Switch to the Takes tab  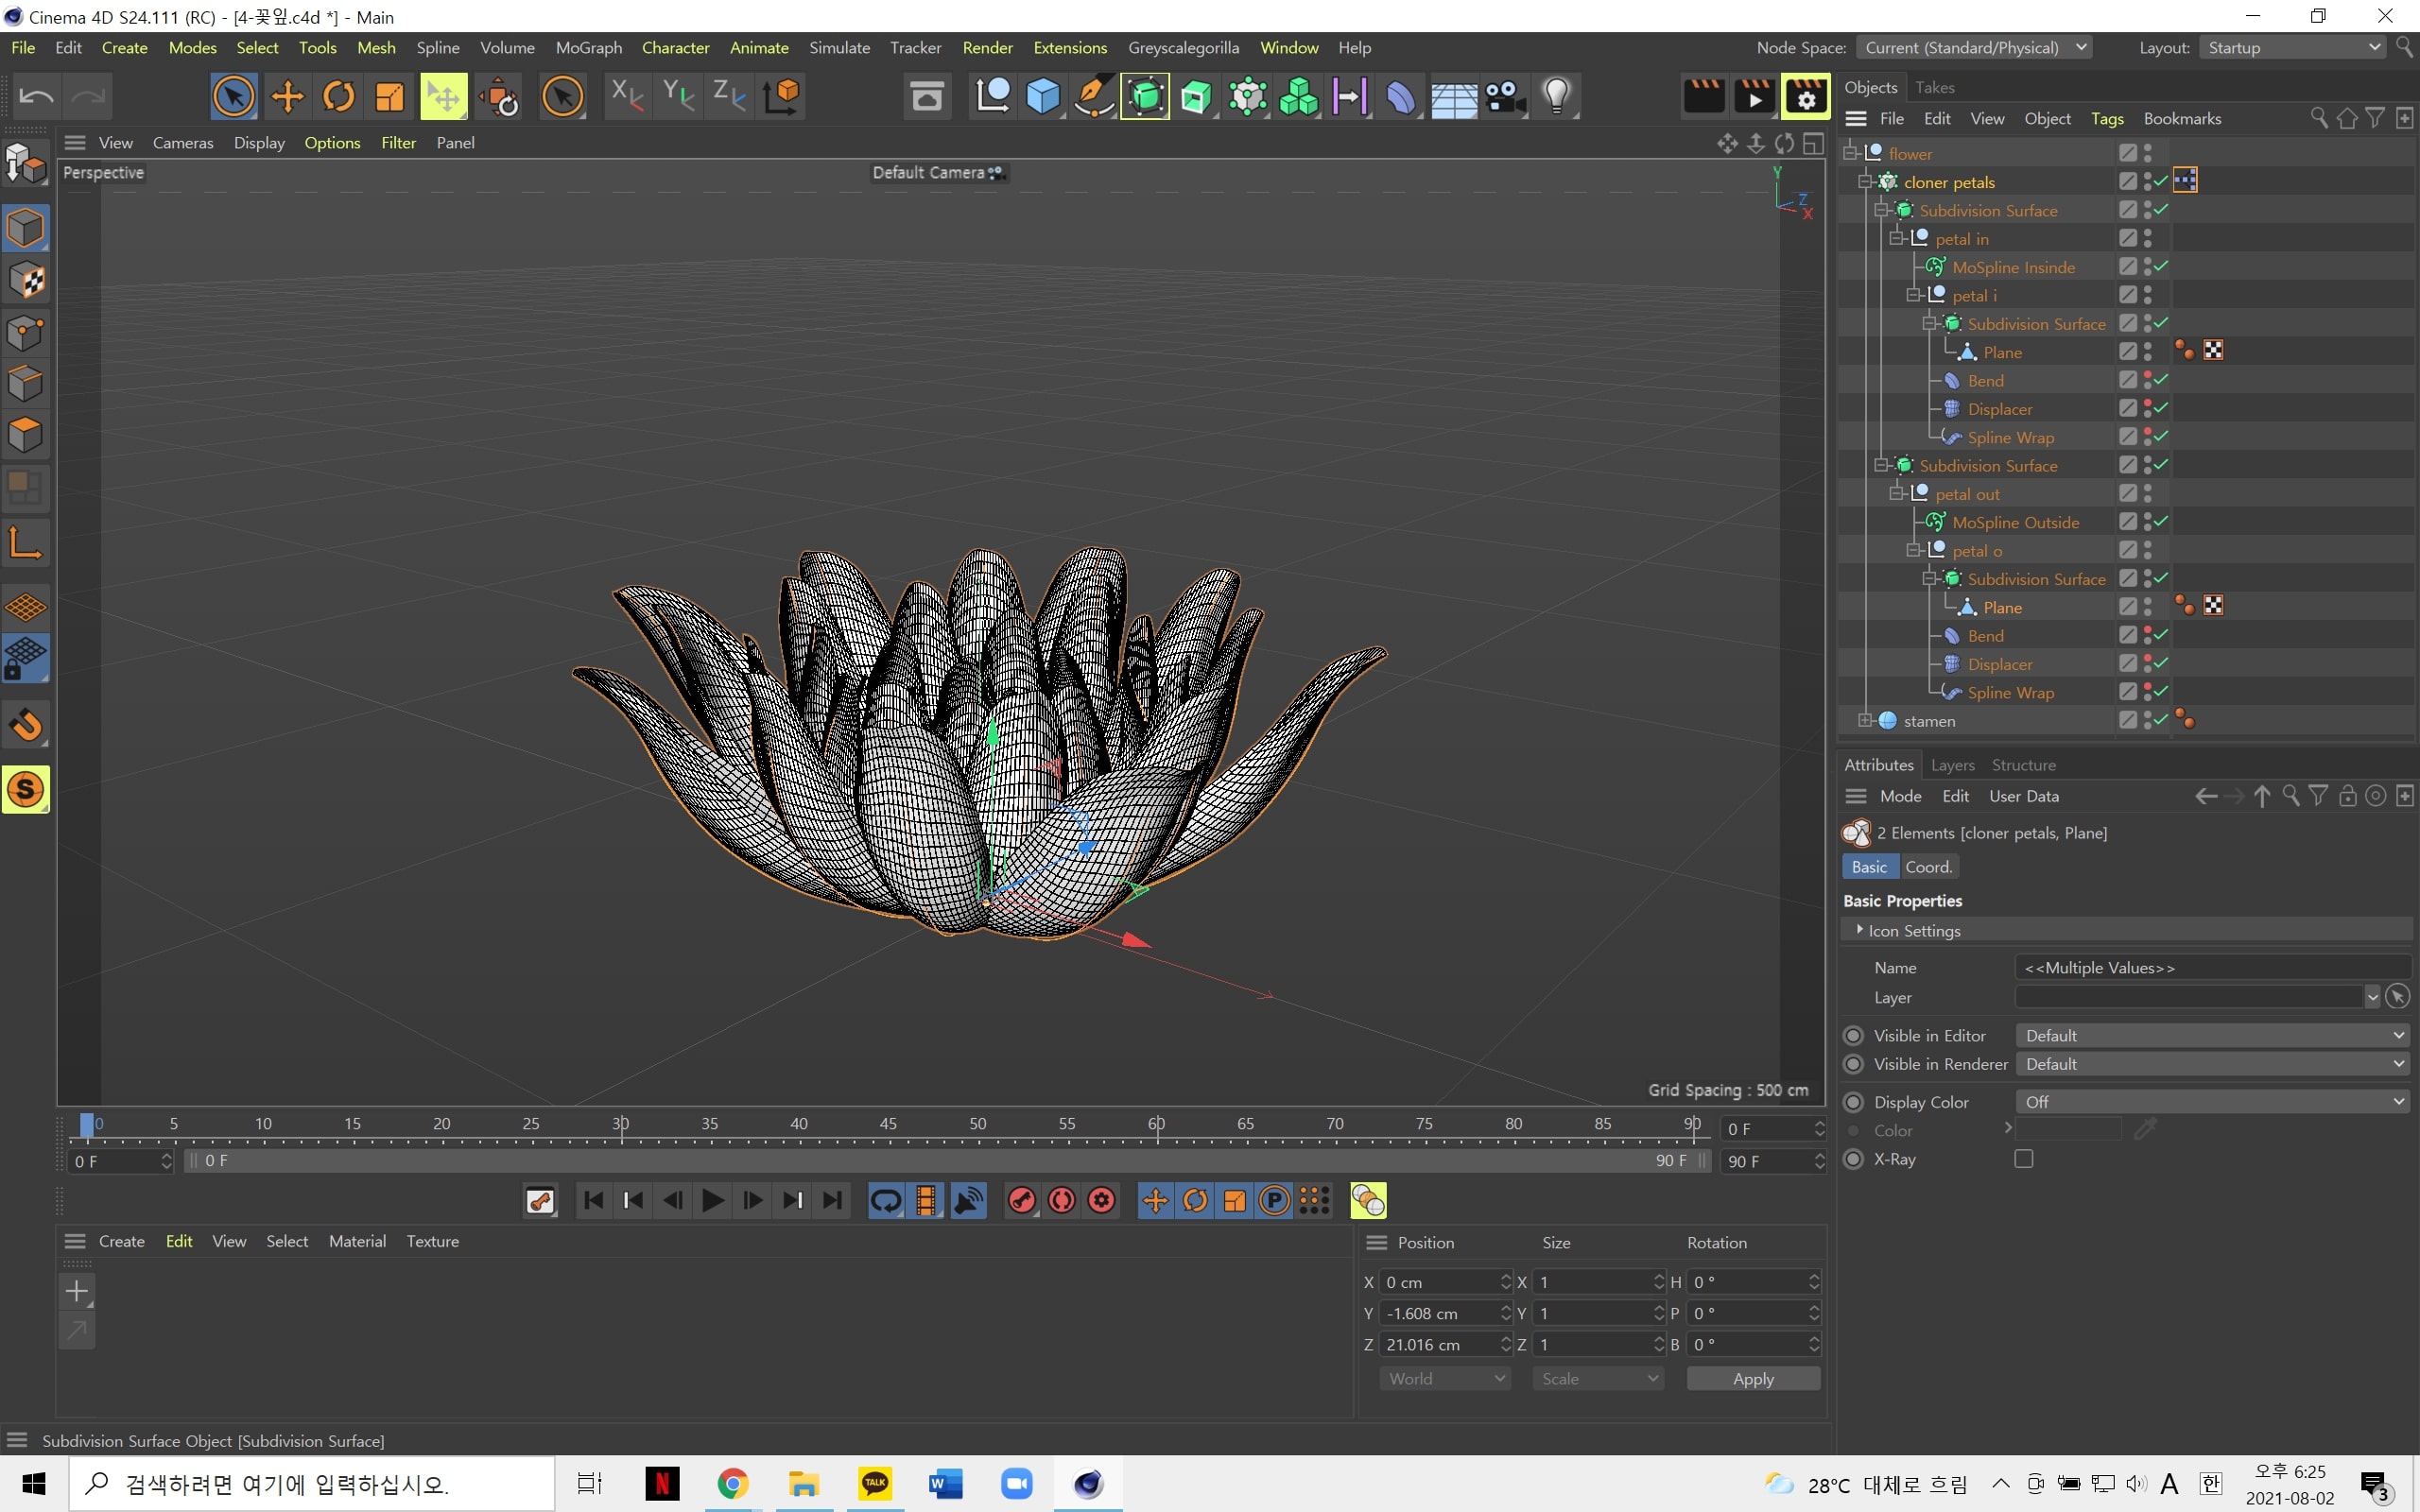(1935, 87)
